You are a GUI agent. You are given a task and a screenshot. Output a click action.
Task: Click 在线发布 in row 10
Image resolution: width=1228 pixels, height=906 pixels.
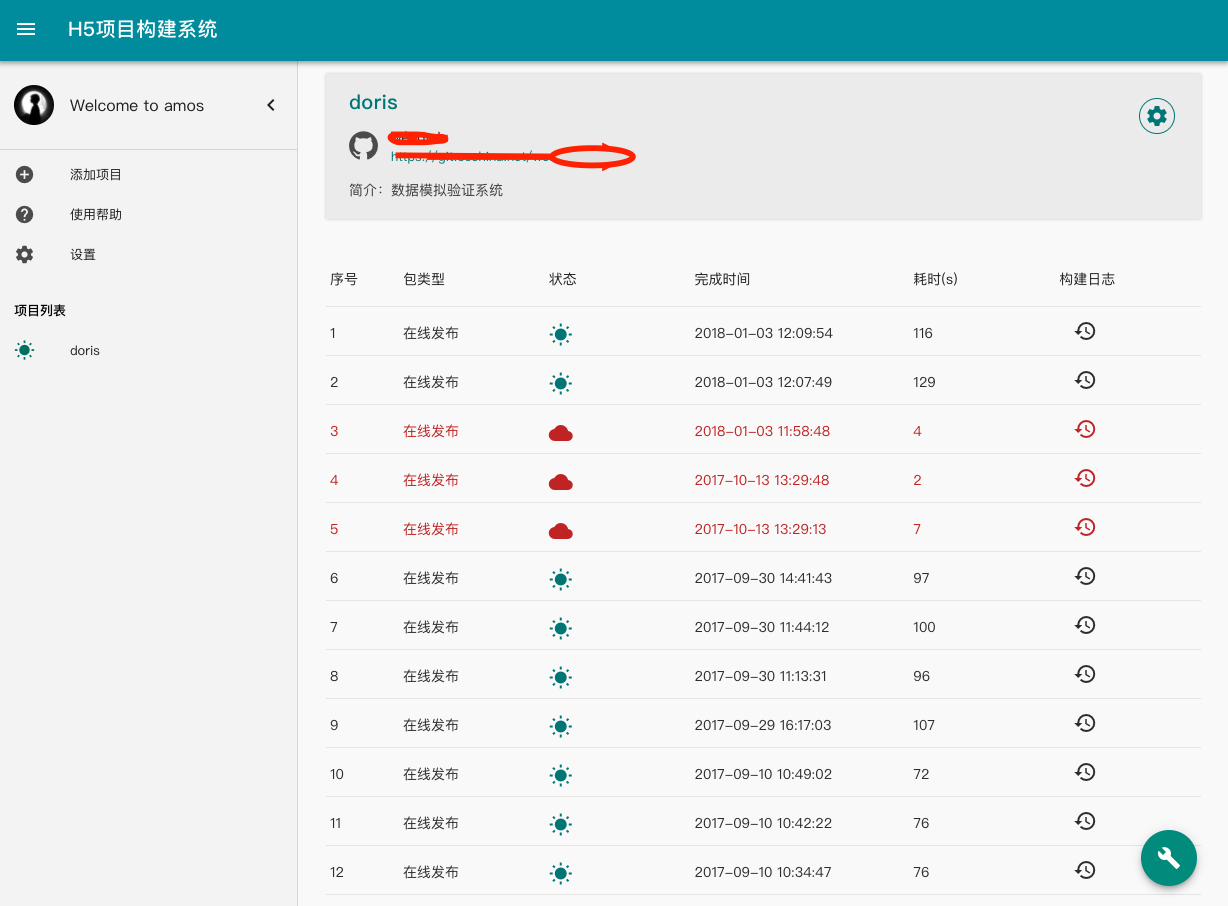431,774
